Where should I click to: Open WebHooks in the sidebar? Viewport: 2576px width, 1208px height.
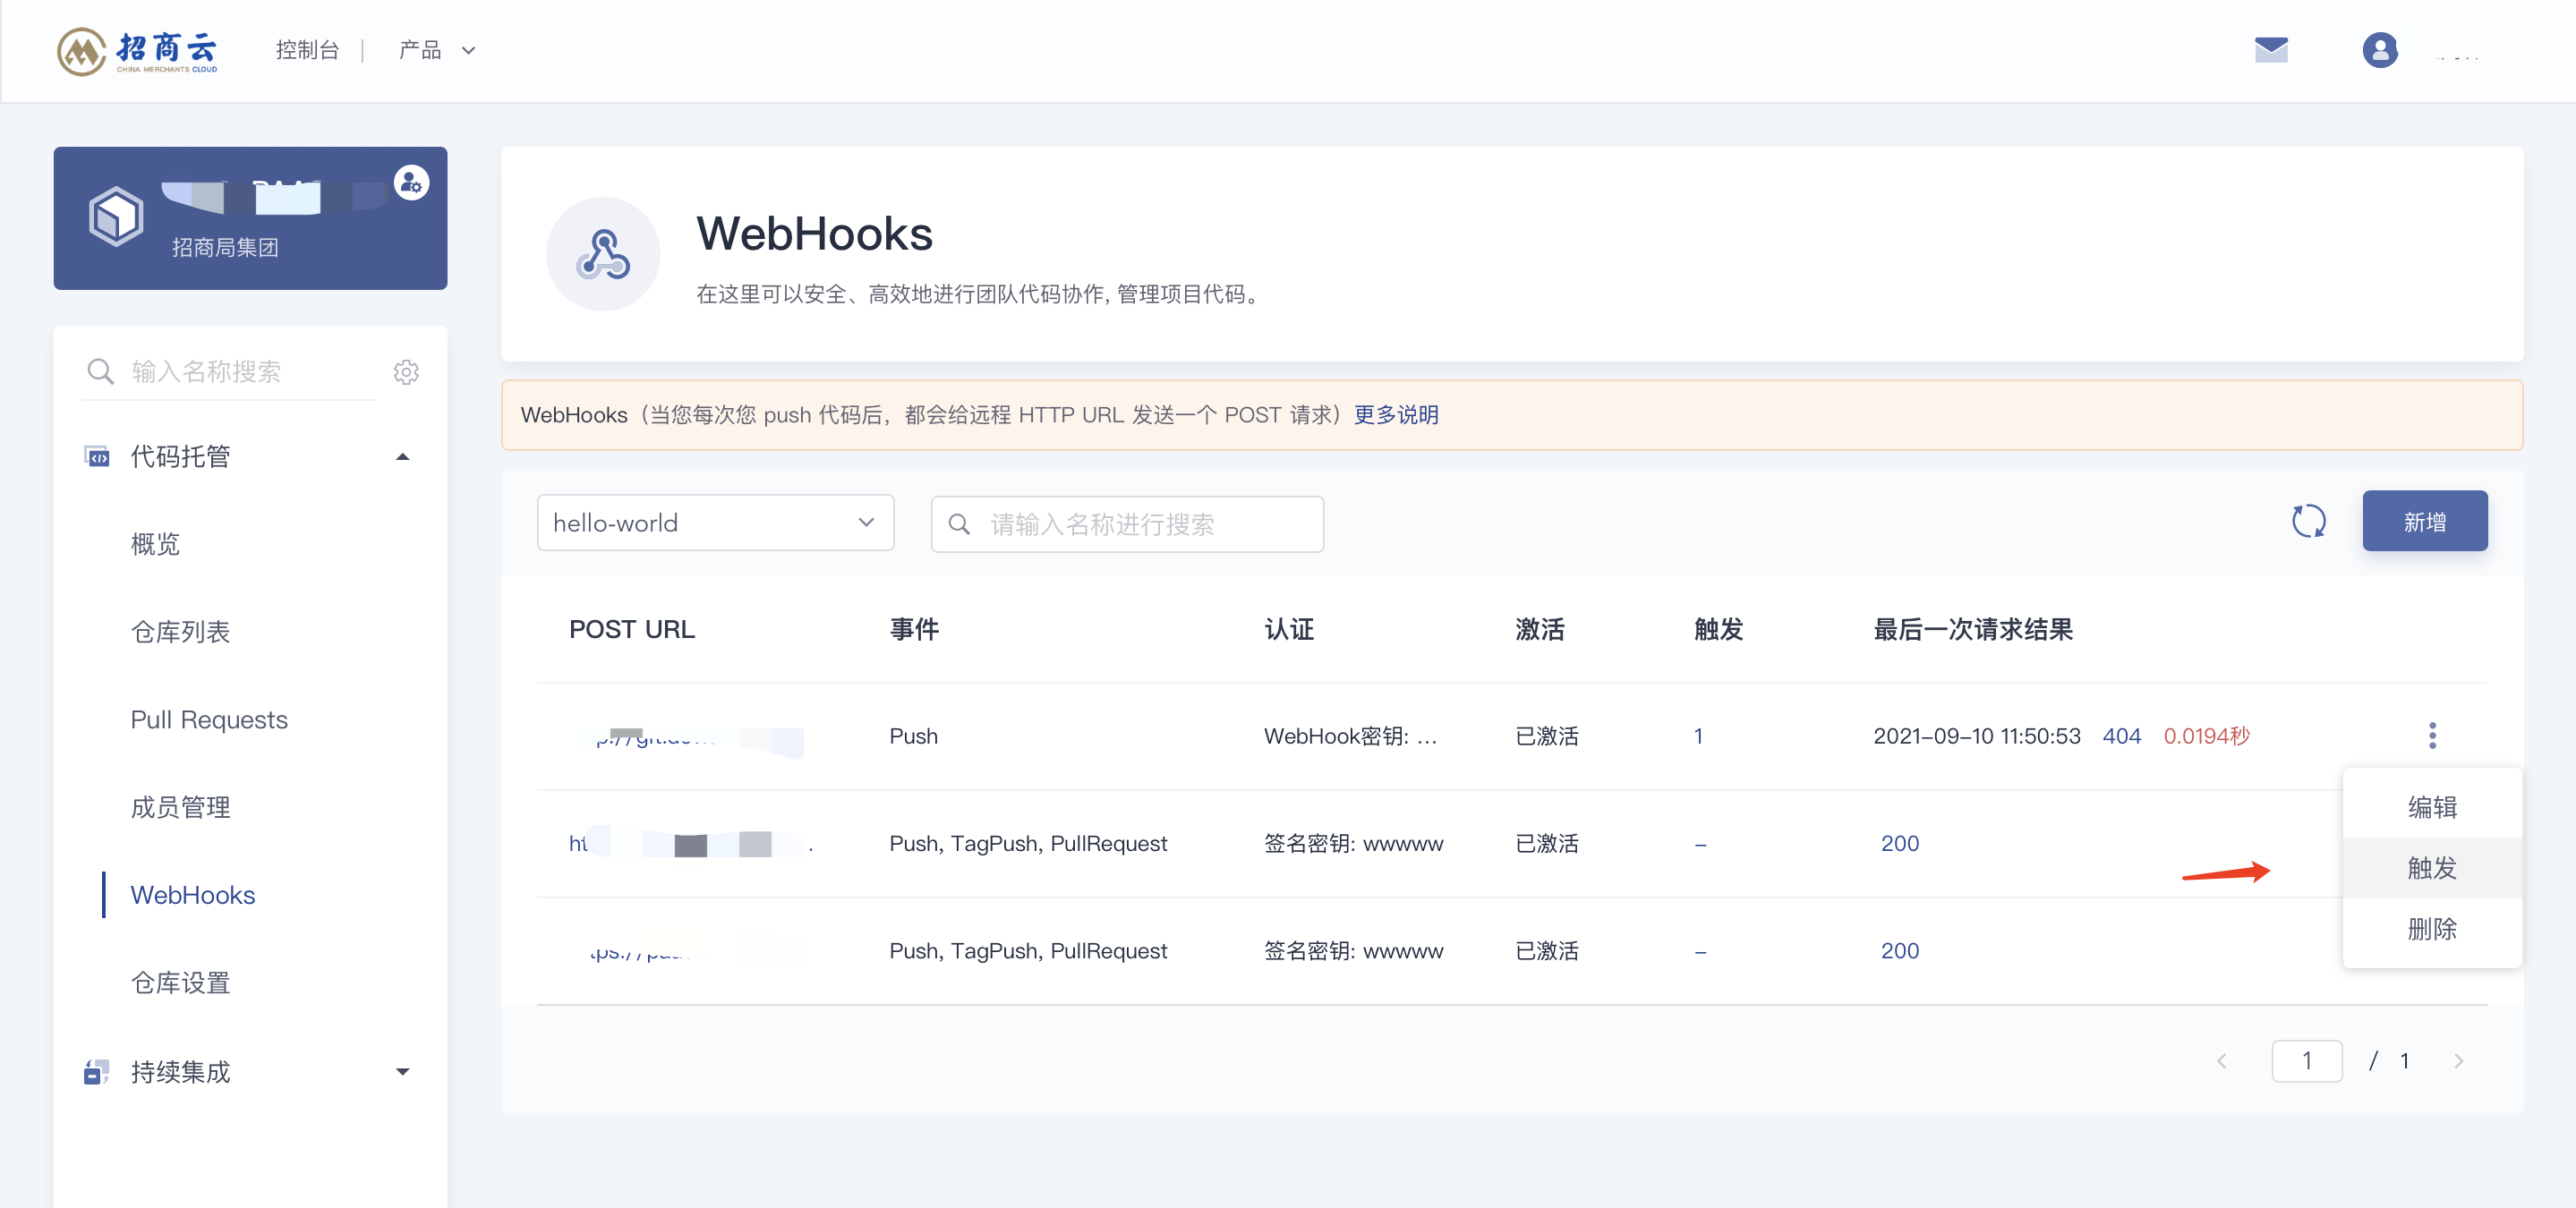(193, 895)
